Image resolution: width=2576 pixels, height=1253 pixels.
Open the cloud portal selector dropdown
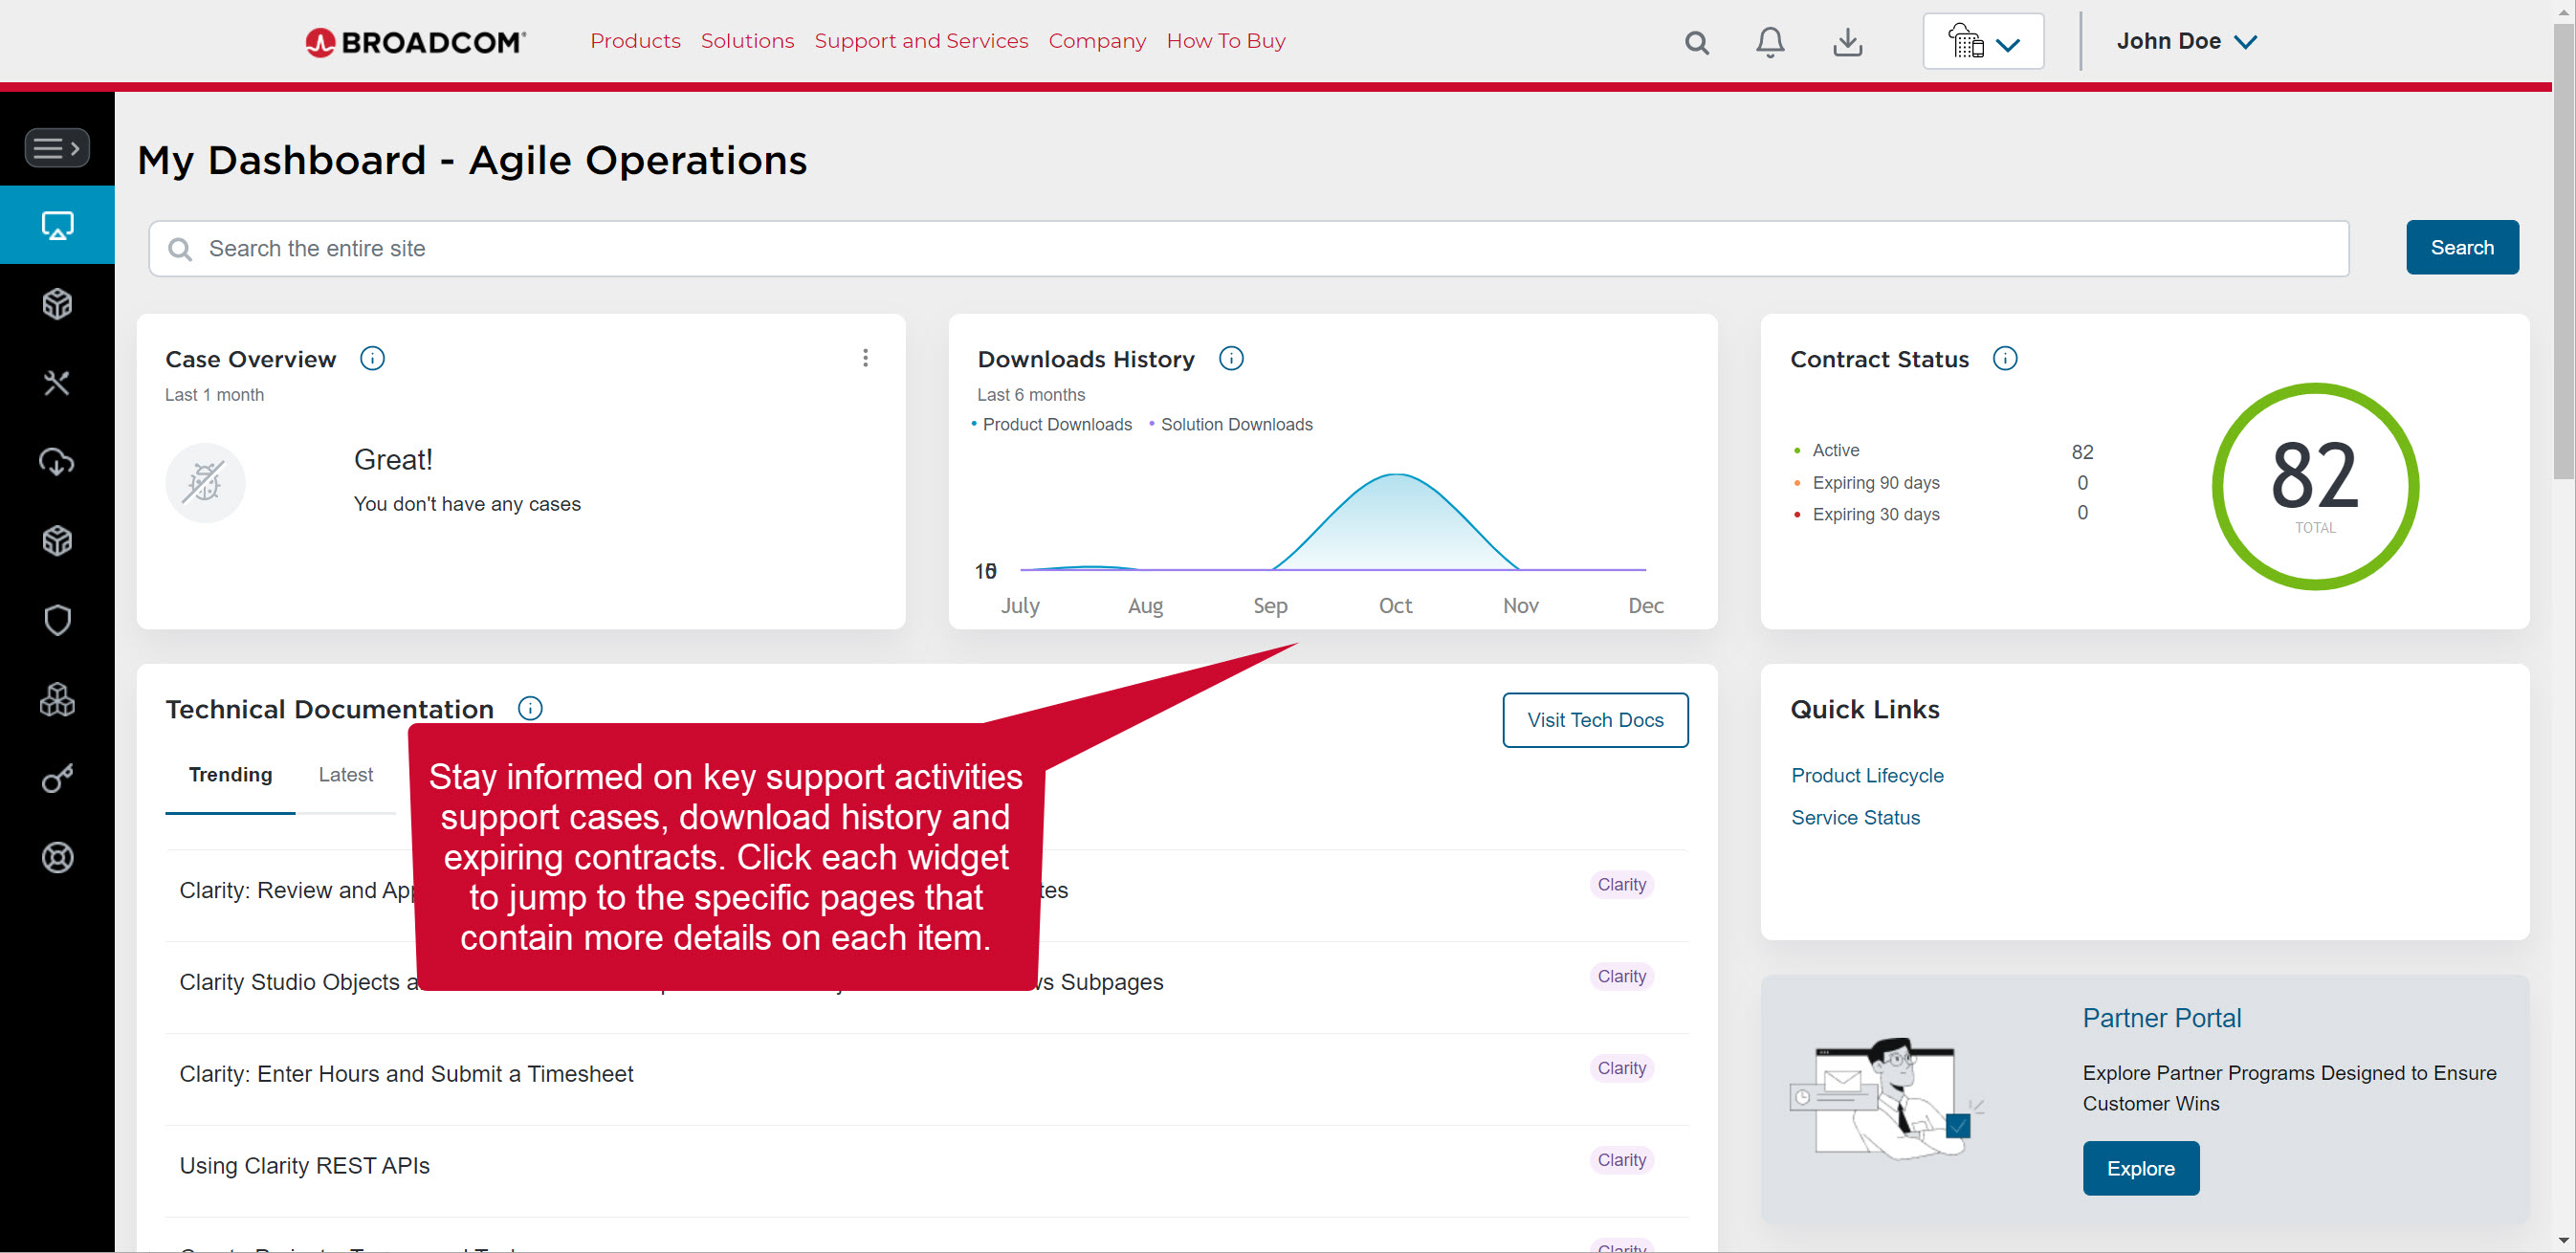[x=1982, y=42]
